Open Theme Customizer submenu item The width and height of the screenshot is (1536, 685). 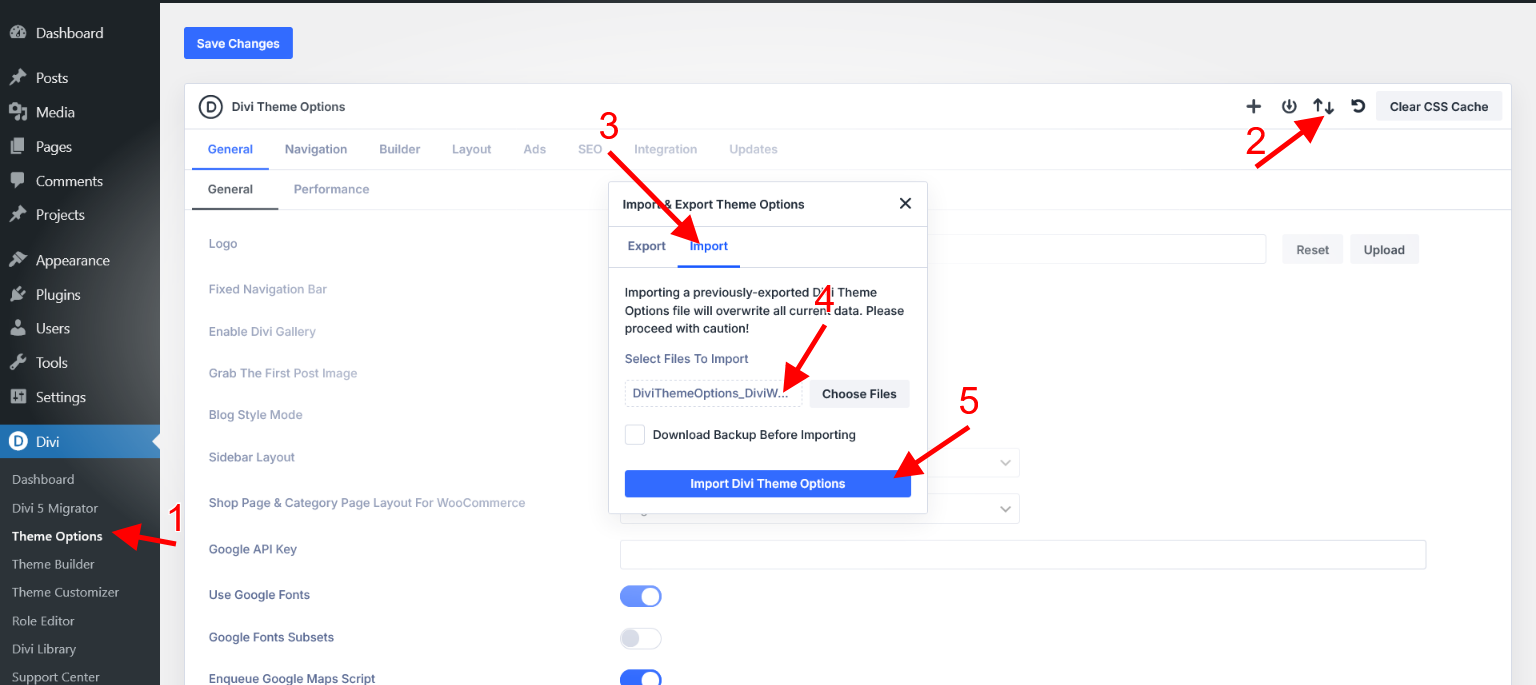click(65, 592)
